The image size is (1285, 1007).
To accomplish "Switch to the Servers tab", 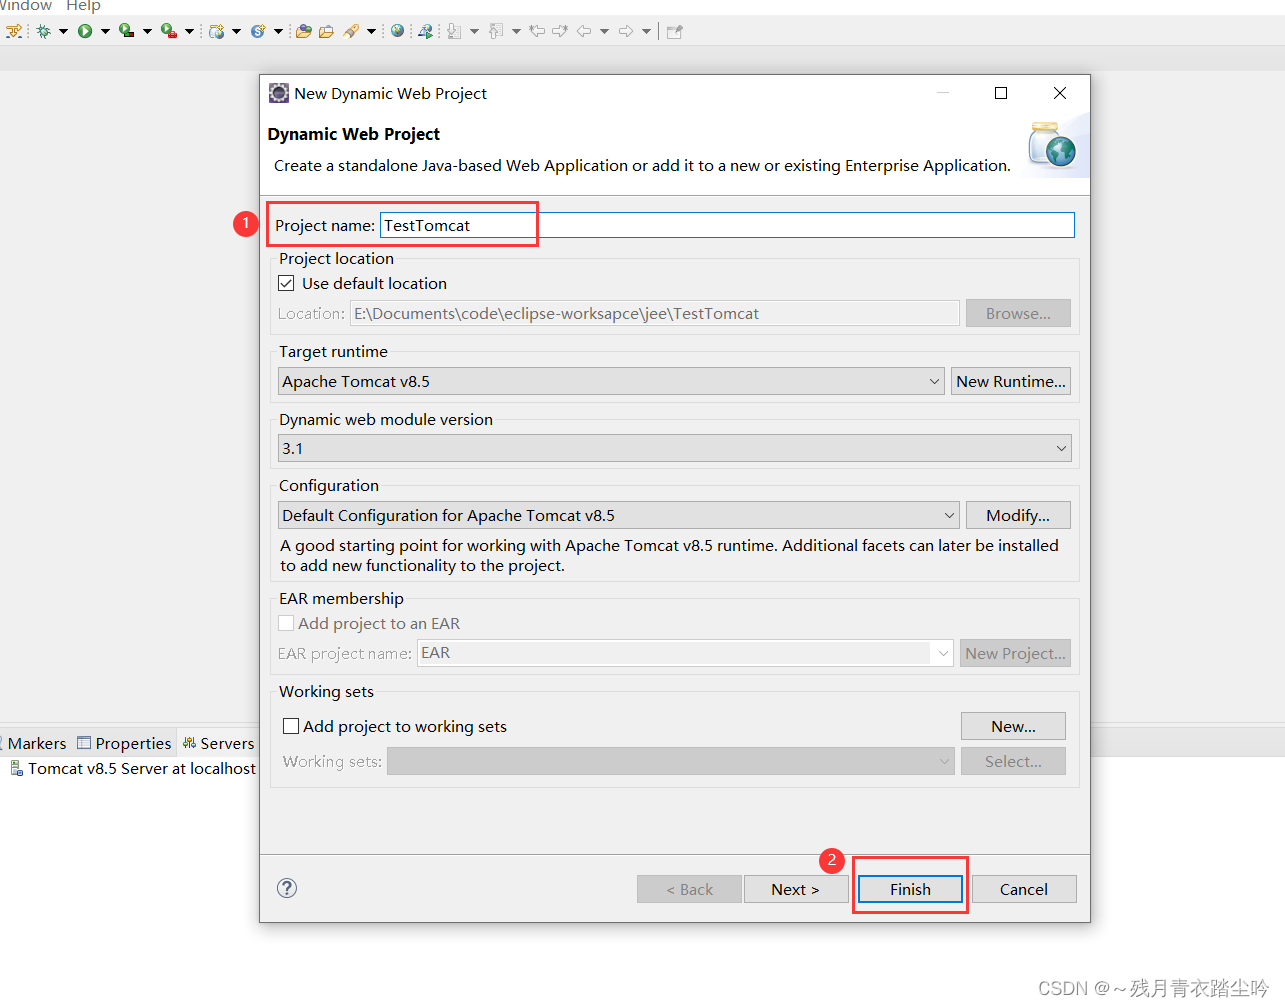I will pyautogui.click(x=218, y=743).
